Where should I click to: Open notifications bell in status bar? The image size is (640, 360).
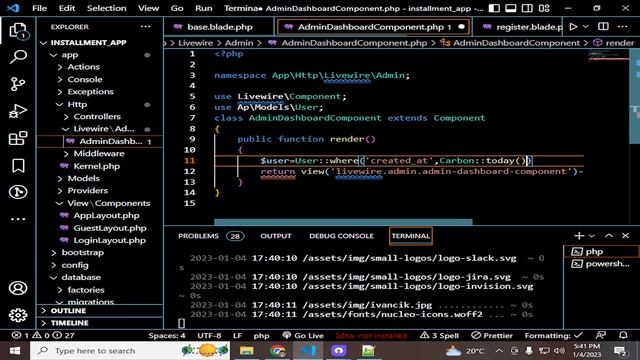(x=623, y=335)
